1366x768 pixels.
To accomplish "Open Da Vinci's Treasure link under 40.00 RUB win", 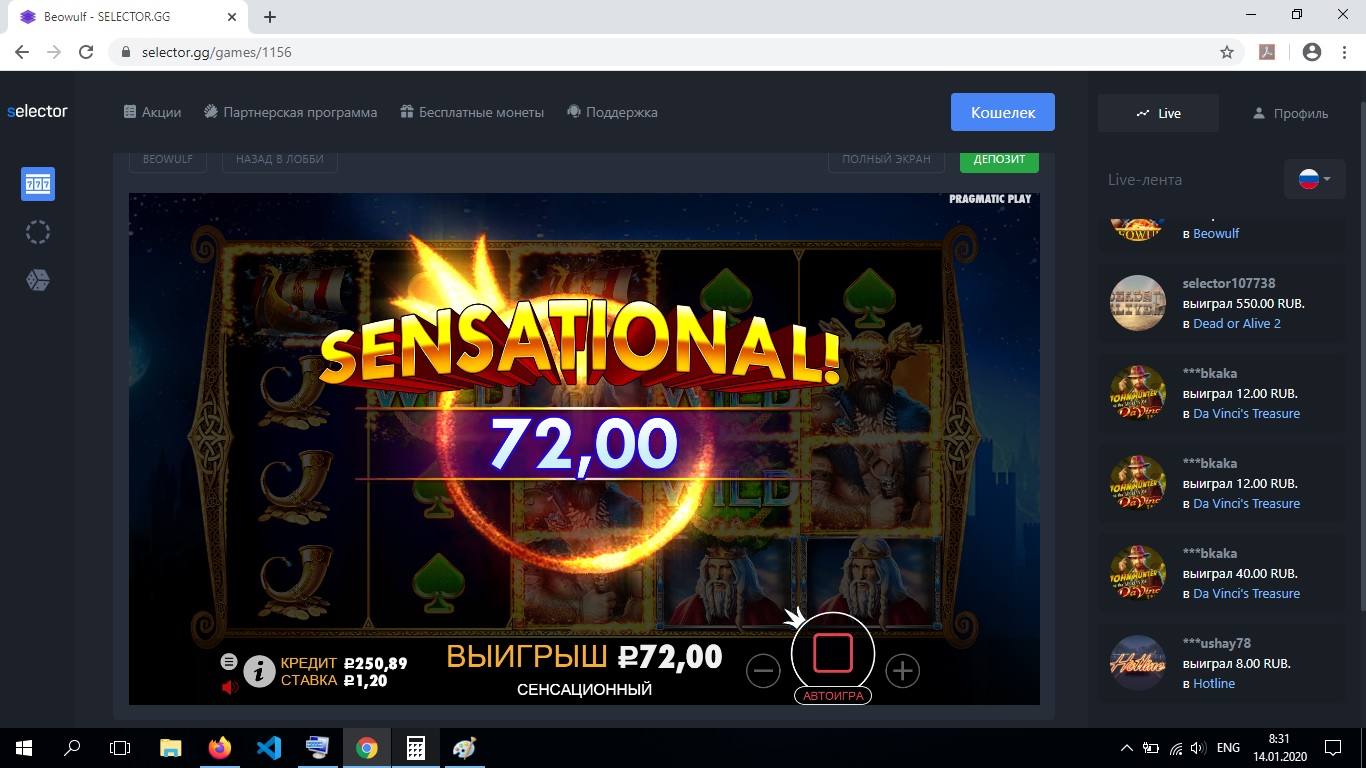I will pos(1247,593).
